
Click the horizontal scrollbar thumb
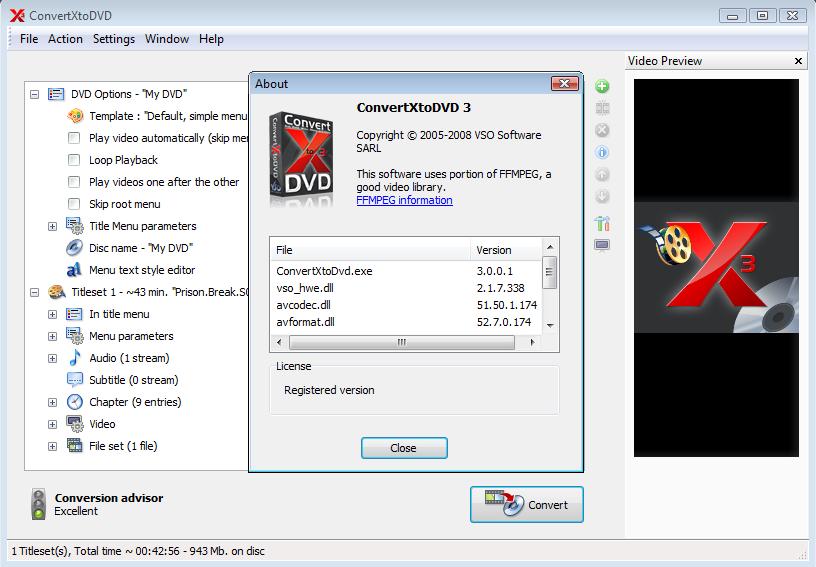click(x=402, y=342)
